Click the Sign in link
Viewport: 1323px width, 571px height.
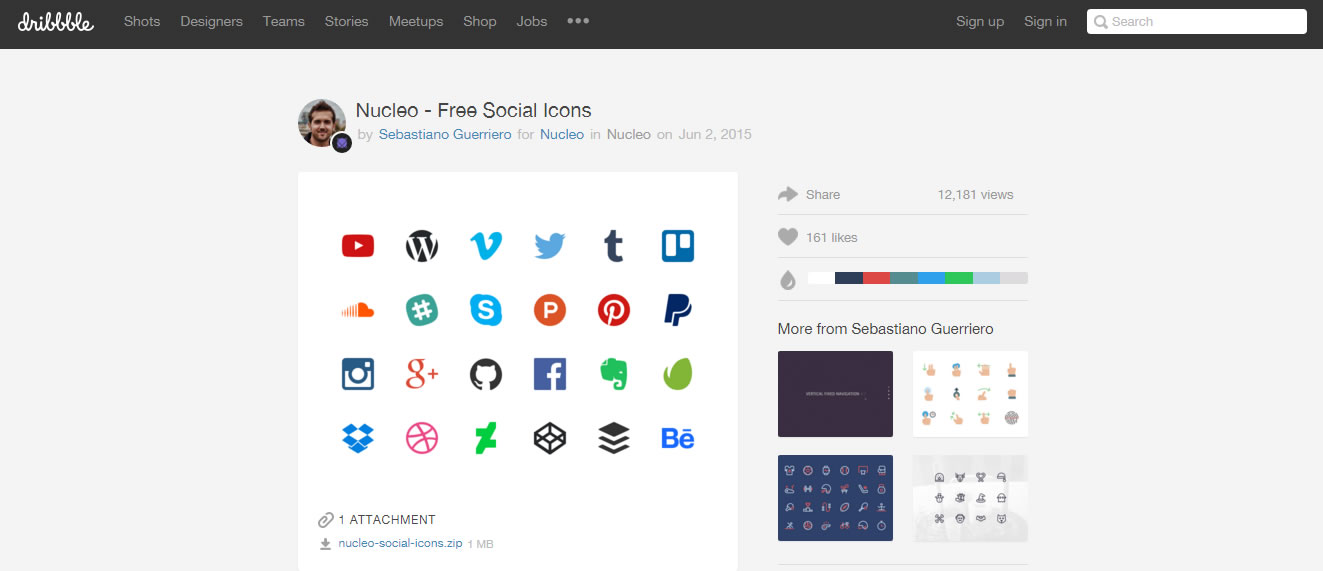[1045, 21]
